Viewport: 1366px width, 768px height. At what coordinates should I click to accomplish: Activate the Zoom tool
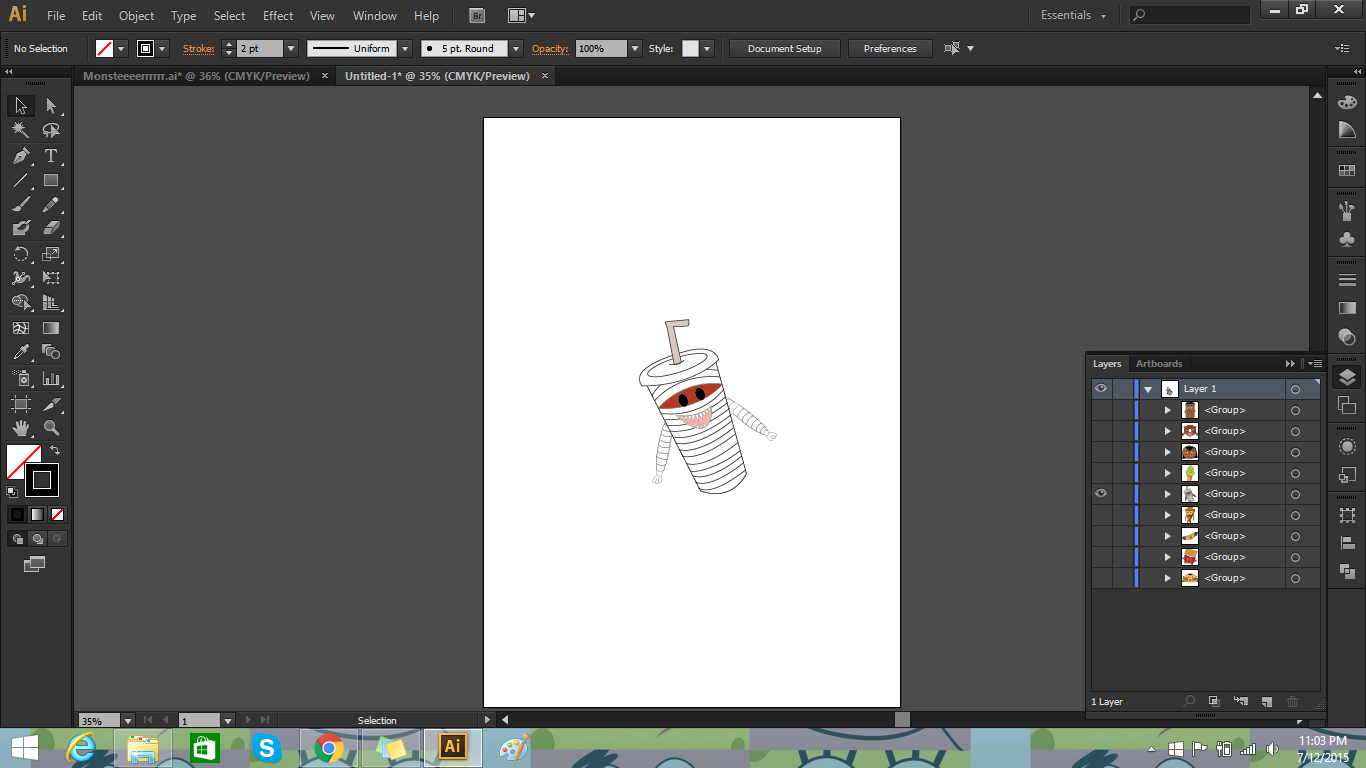[x=51, y=428]
